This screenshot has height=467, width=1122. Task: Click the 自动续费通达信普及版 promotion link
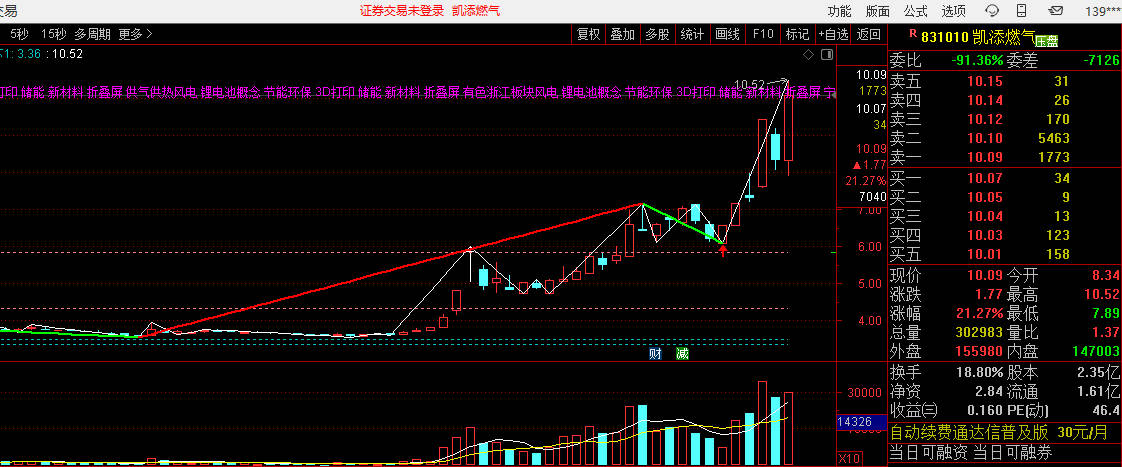[968, 433]
